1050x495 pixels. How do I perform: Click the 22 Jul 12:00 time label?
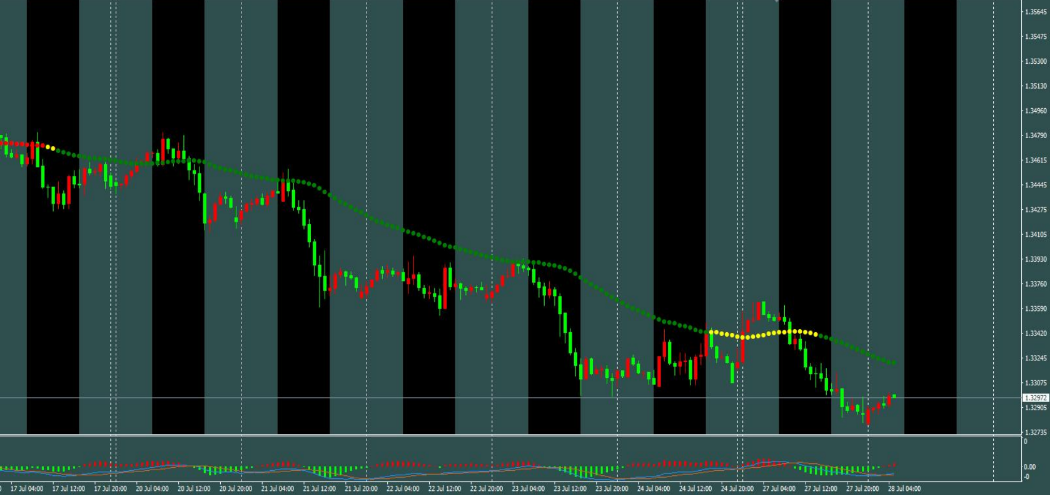click(x=445, y=489)
